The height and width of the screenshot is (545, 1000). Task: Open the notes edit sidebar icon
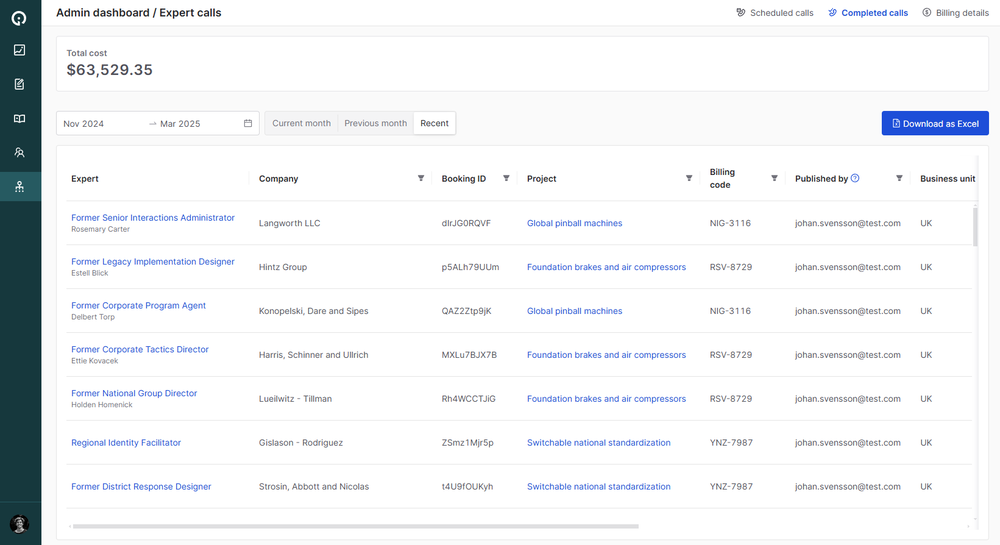coord(19,84)
